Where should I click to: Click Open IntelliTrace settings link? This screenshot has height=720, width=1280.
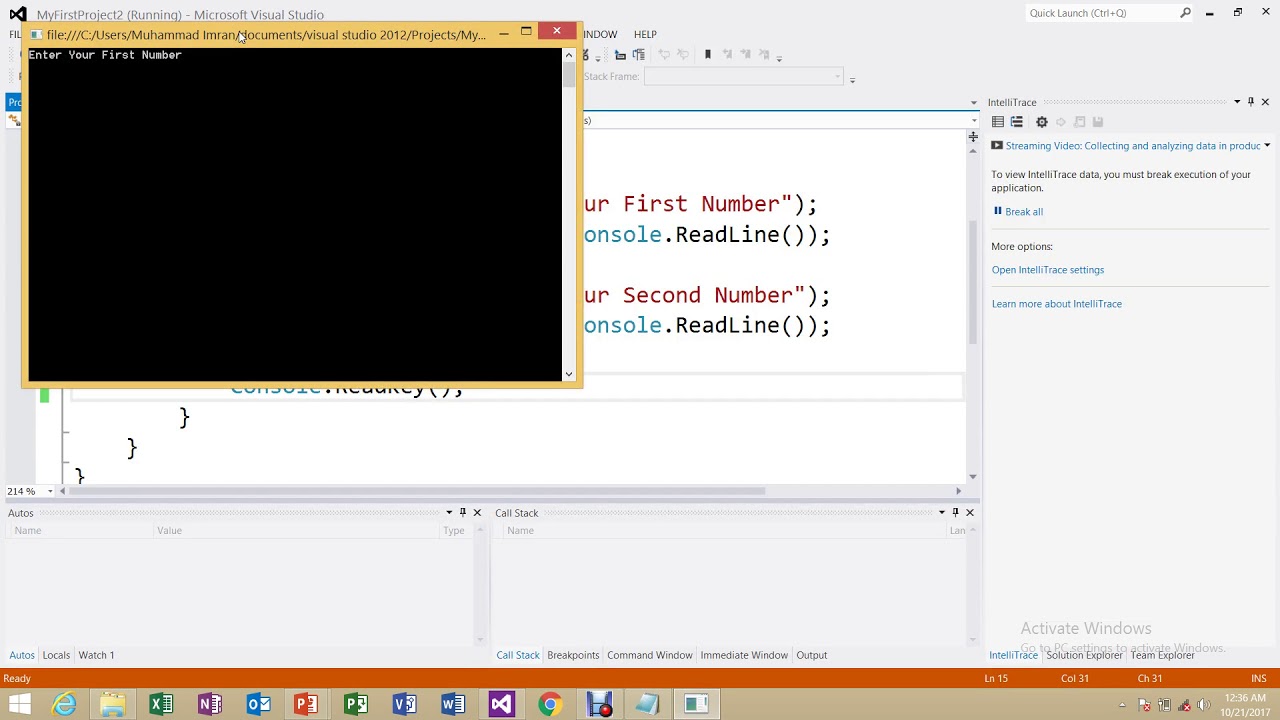tap(1047, 270)
